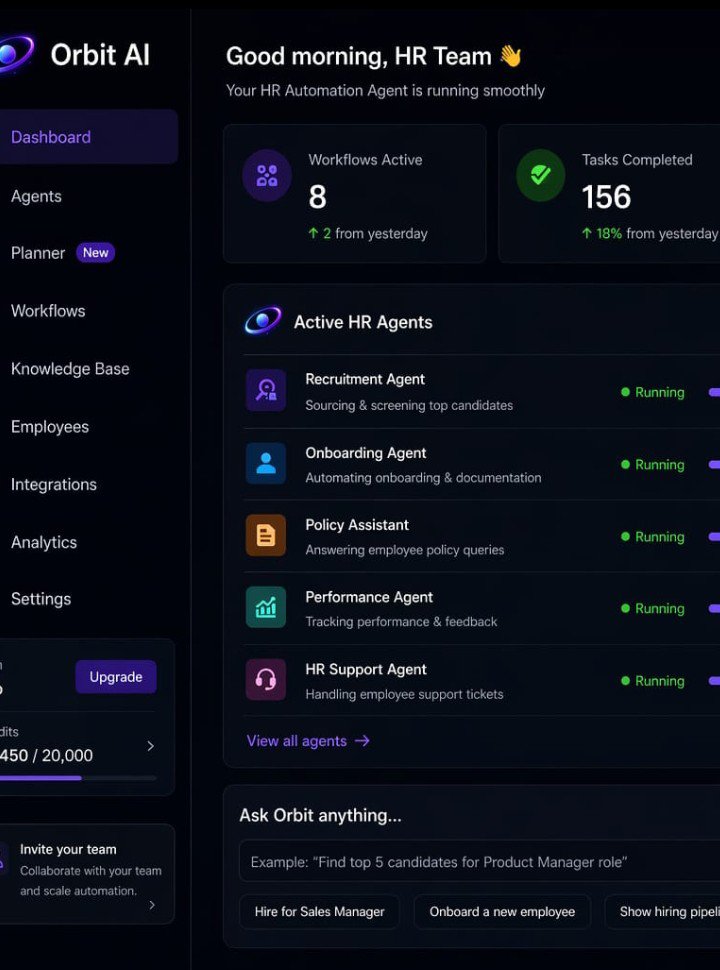Click the Orbit AI planet logo

click(x=15, y=55)
